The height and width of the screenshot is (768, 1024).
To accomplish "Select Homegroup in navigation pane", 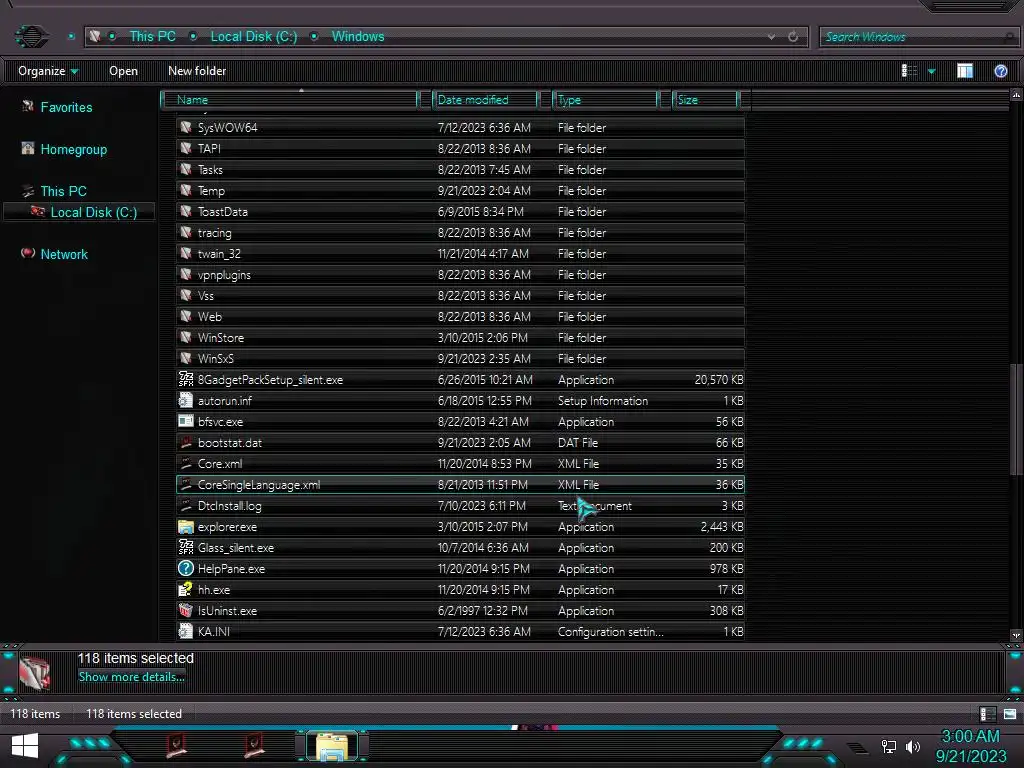I will (x=74, y=150).
